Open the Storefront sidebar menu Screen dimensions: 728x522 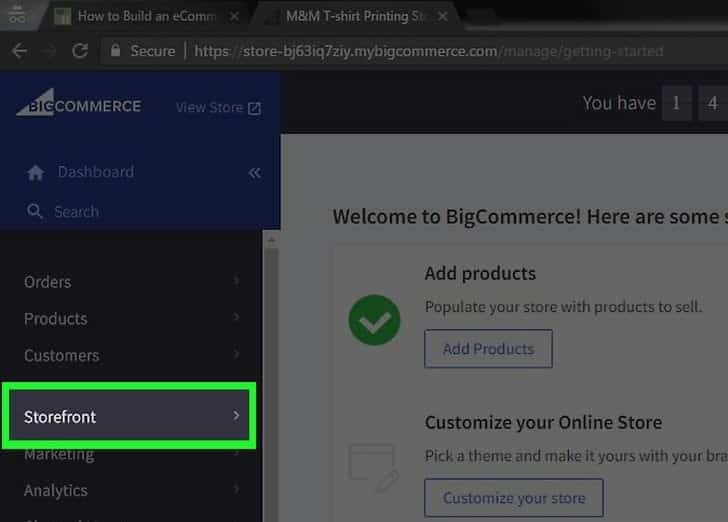point(130,415)
